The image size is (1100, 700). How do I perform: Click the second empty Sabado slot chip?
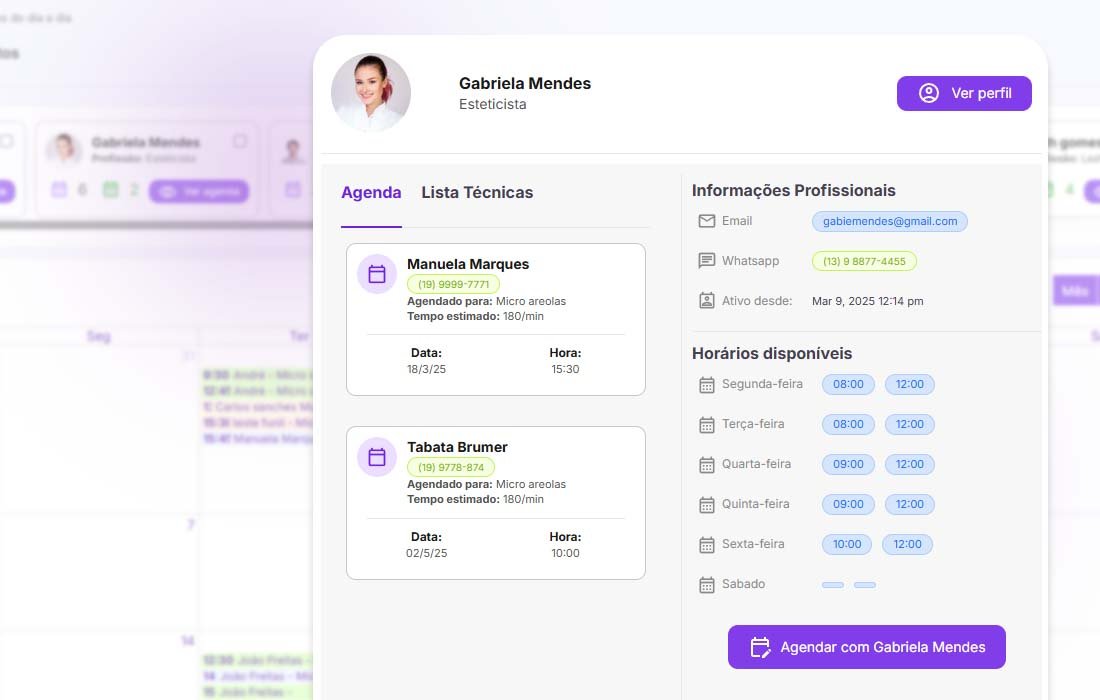(x=865, y=585)
